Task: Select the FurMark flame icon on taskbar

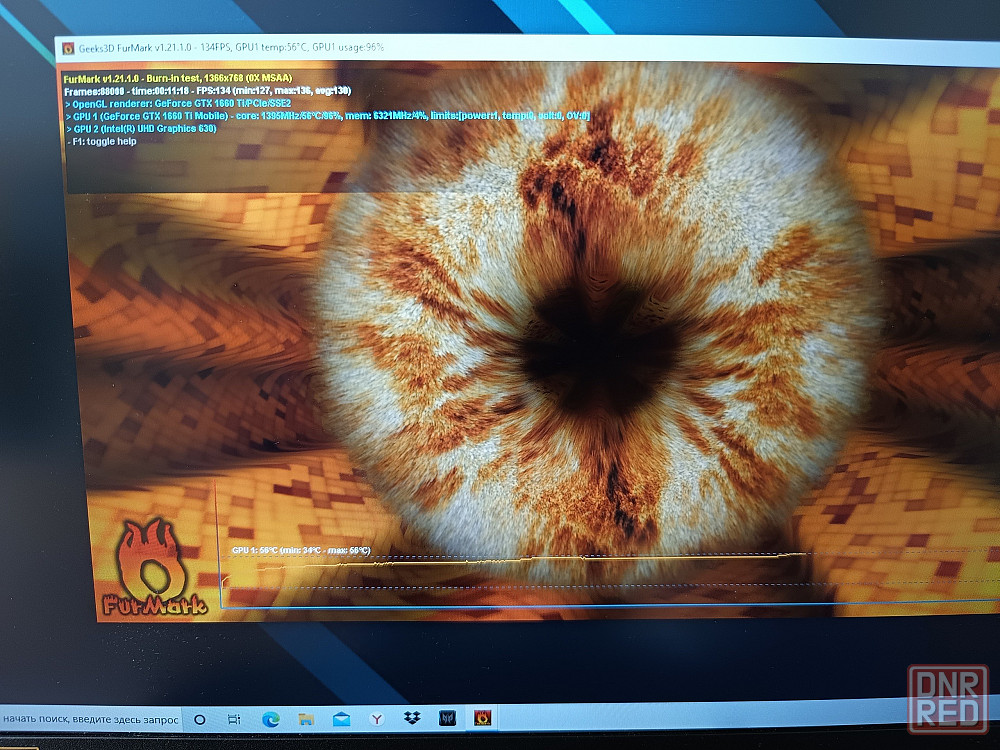Action: [483, 718]
